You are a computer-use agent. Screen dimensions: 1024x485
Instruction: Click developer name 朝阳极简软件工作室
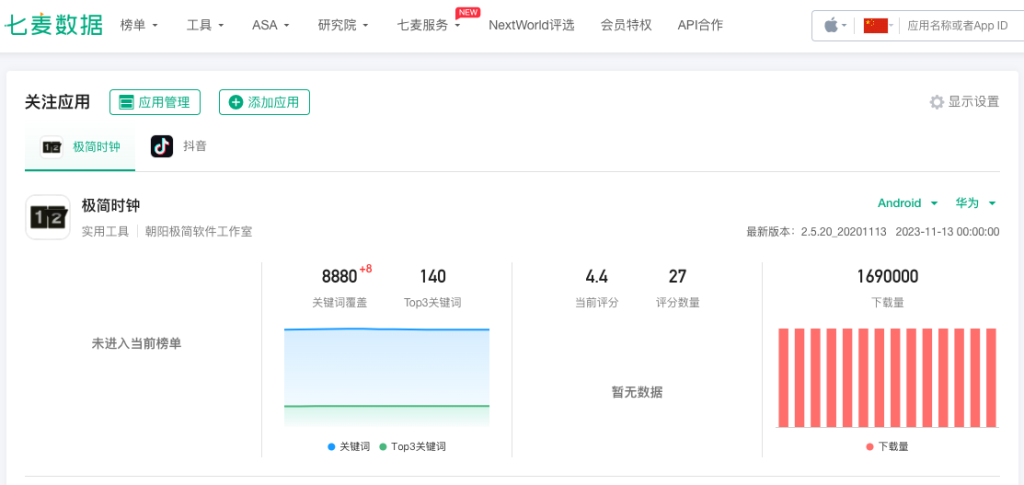tap(199, 231)
